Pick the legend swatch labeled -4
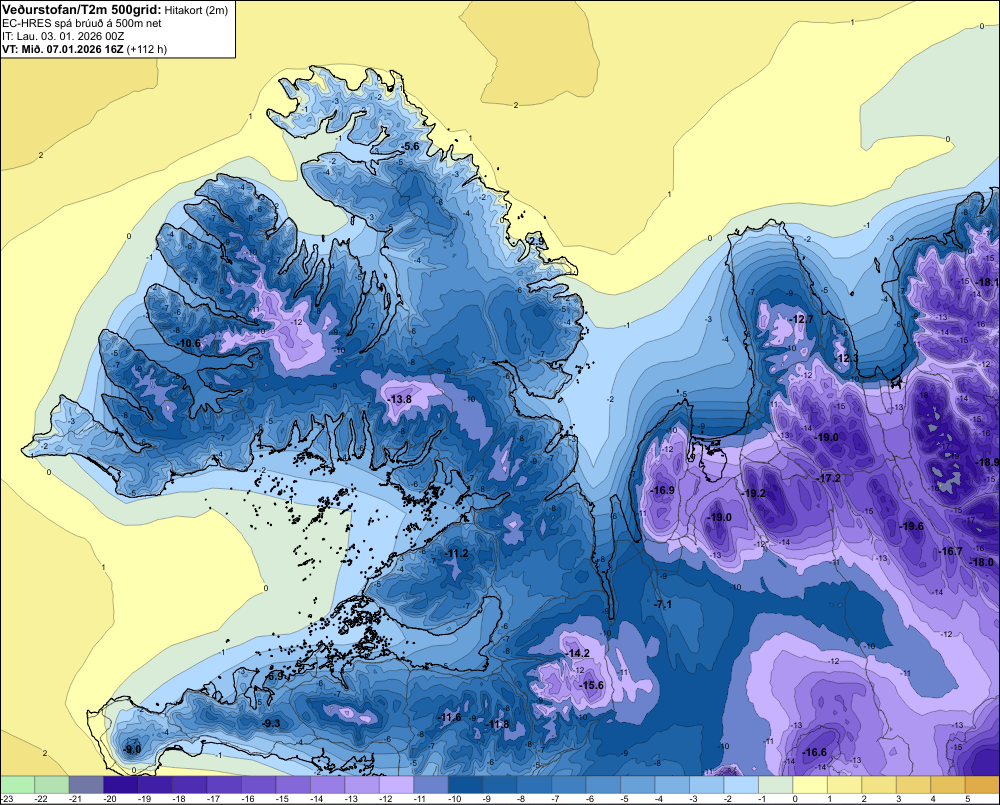The image size is (1000, 805). tap(672, 784)
